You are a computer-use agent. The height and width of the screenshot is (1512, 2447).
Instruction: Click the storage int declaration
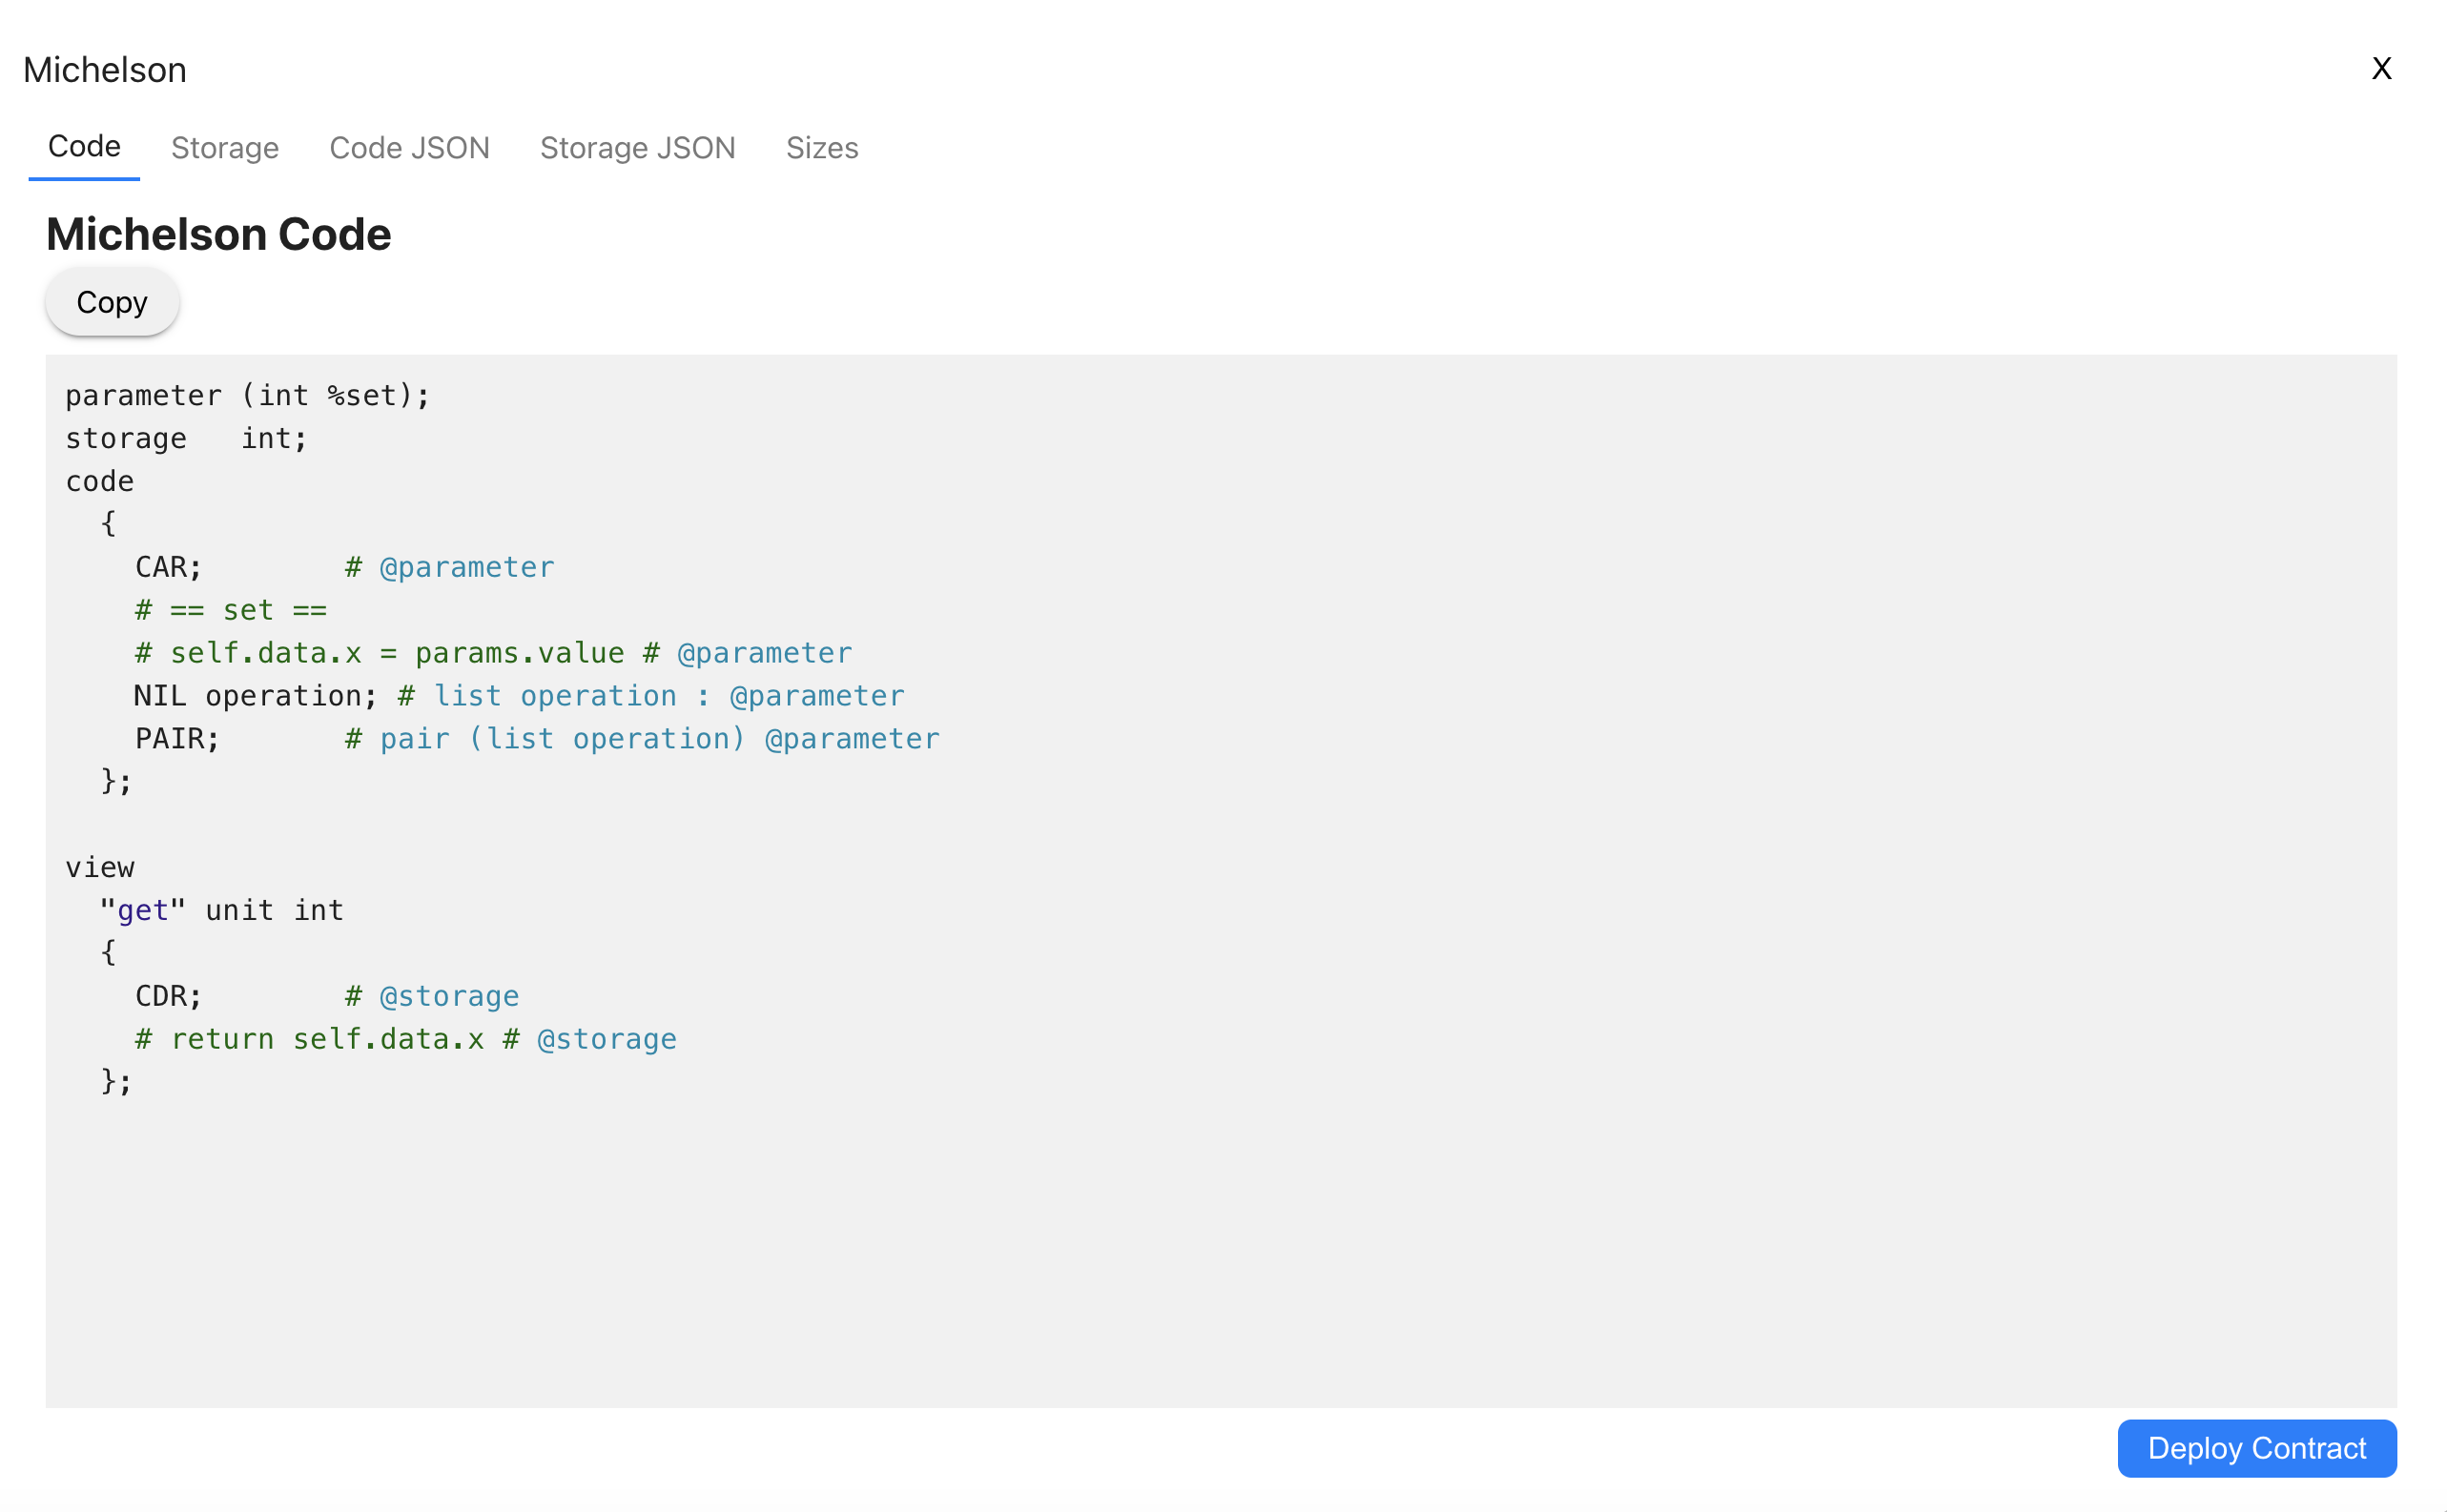coord(186,437)
